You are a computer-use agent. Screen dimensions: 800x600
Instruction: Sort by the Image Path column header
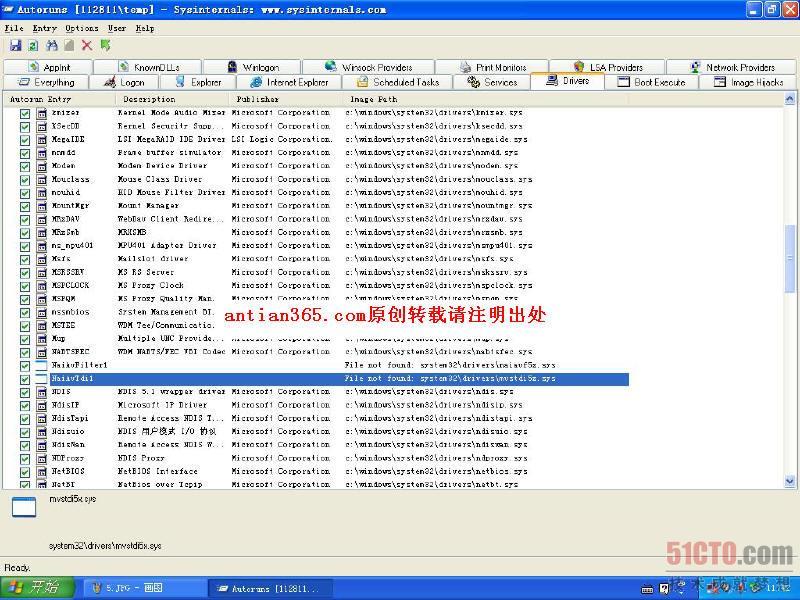[x=486, y=99]
